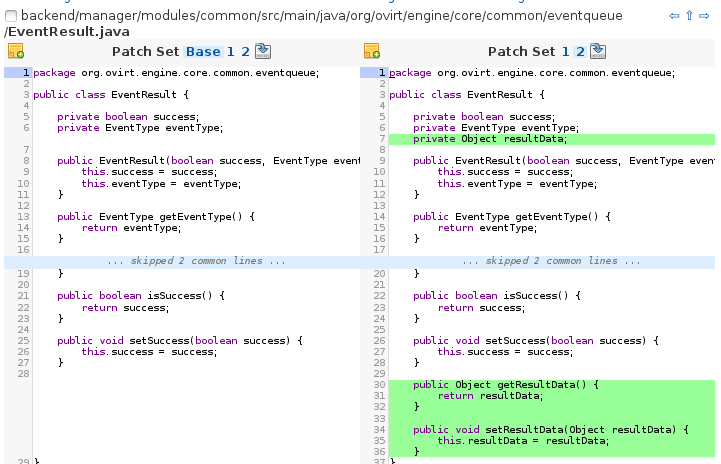Image resolution: width=721 pixels, height=464 pixels.
Task: Select patch set 1 on left side
Action: (x=230, y=52)
